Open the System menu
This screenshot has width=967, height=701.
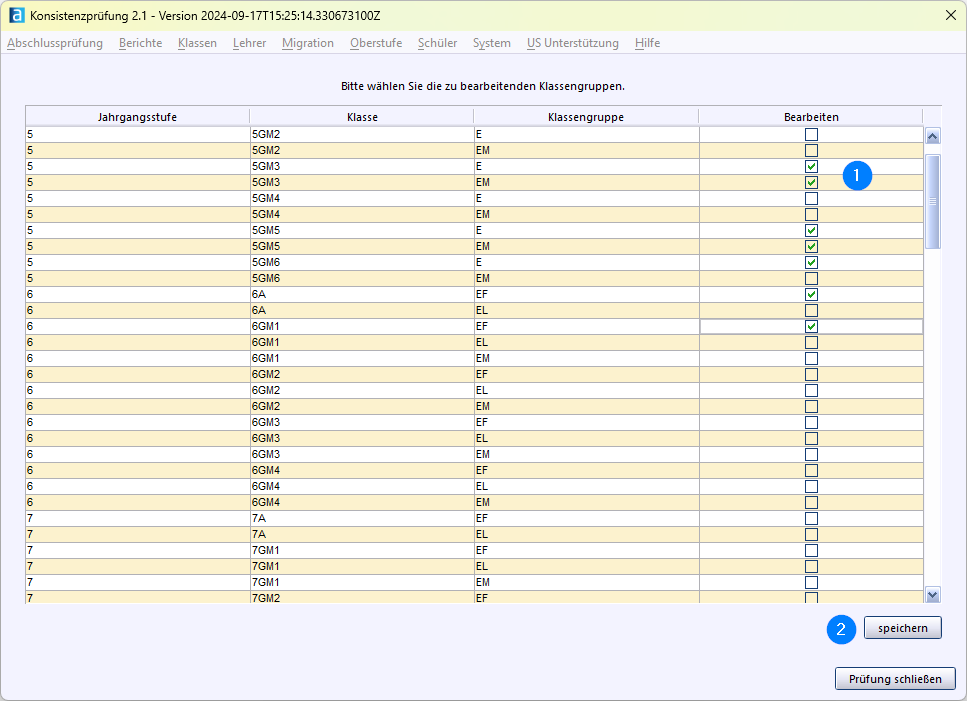tap(492, 43)
